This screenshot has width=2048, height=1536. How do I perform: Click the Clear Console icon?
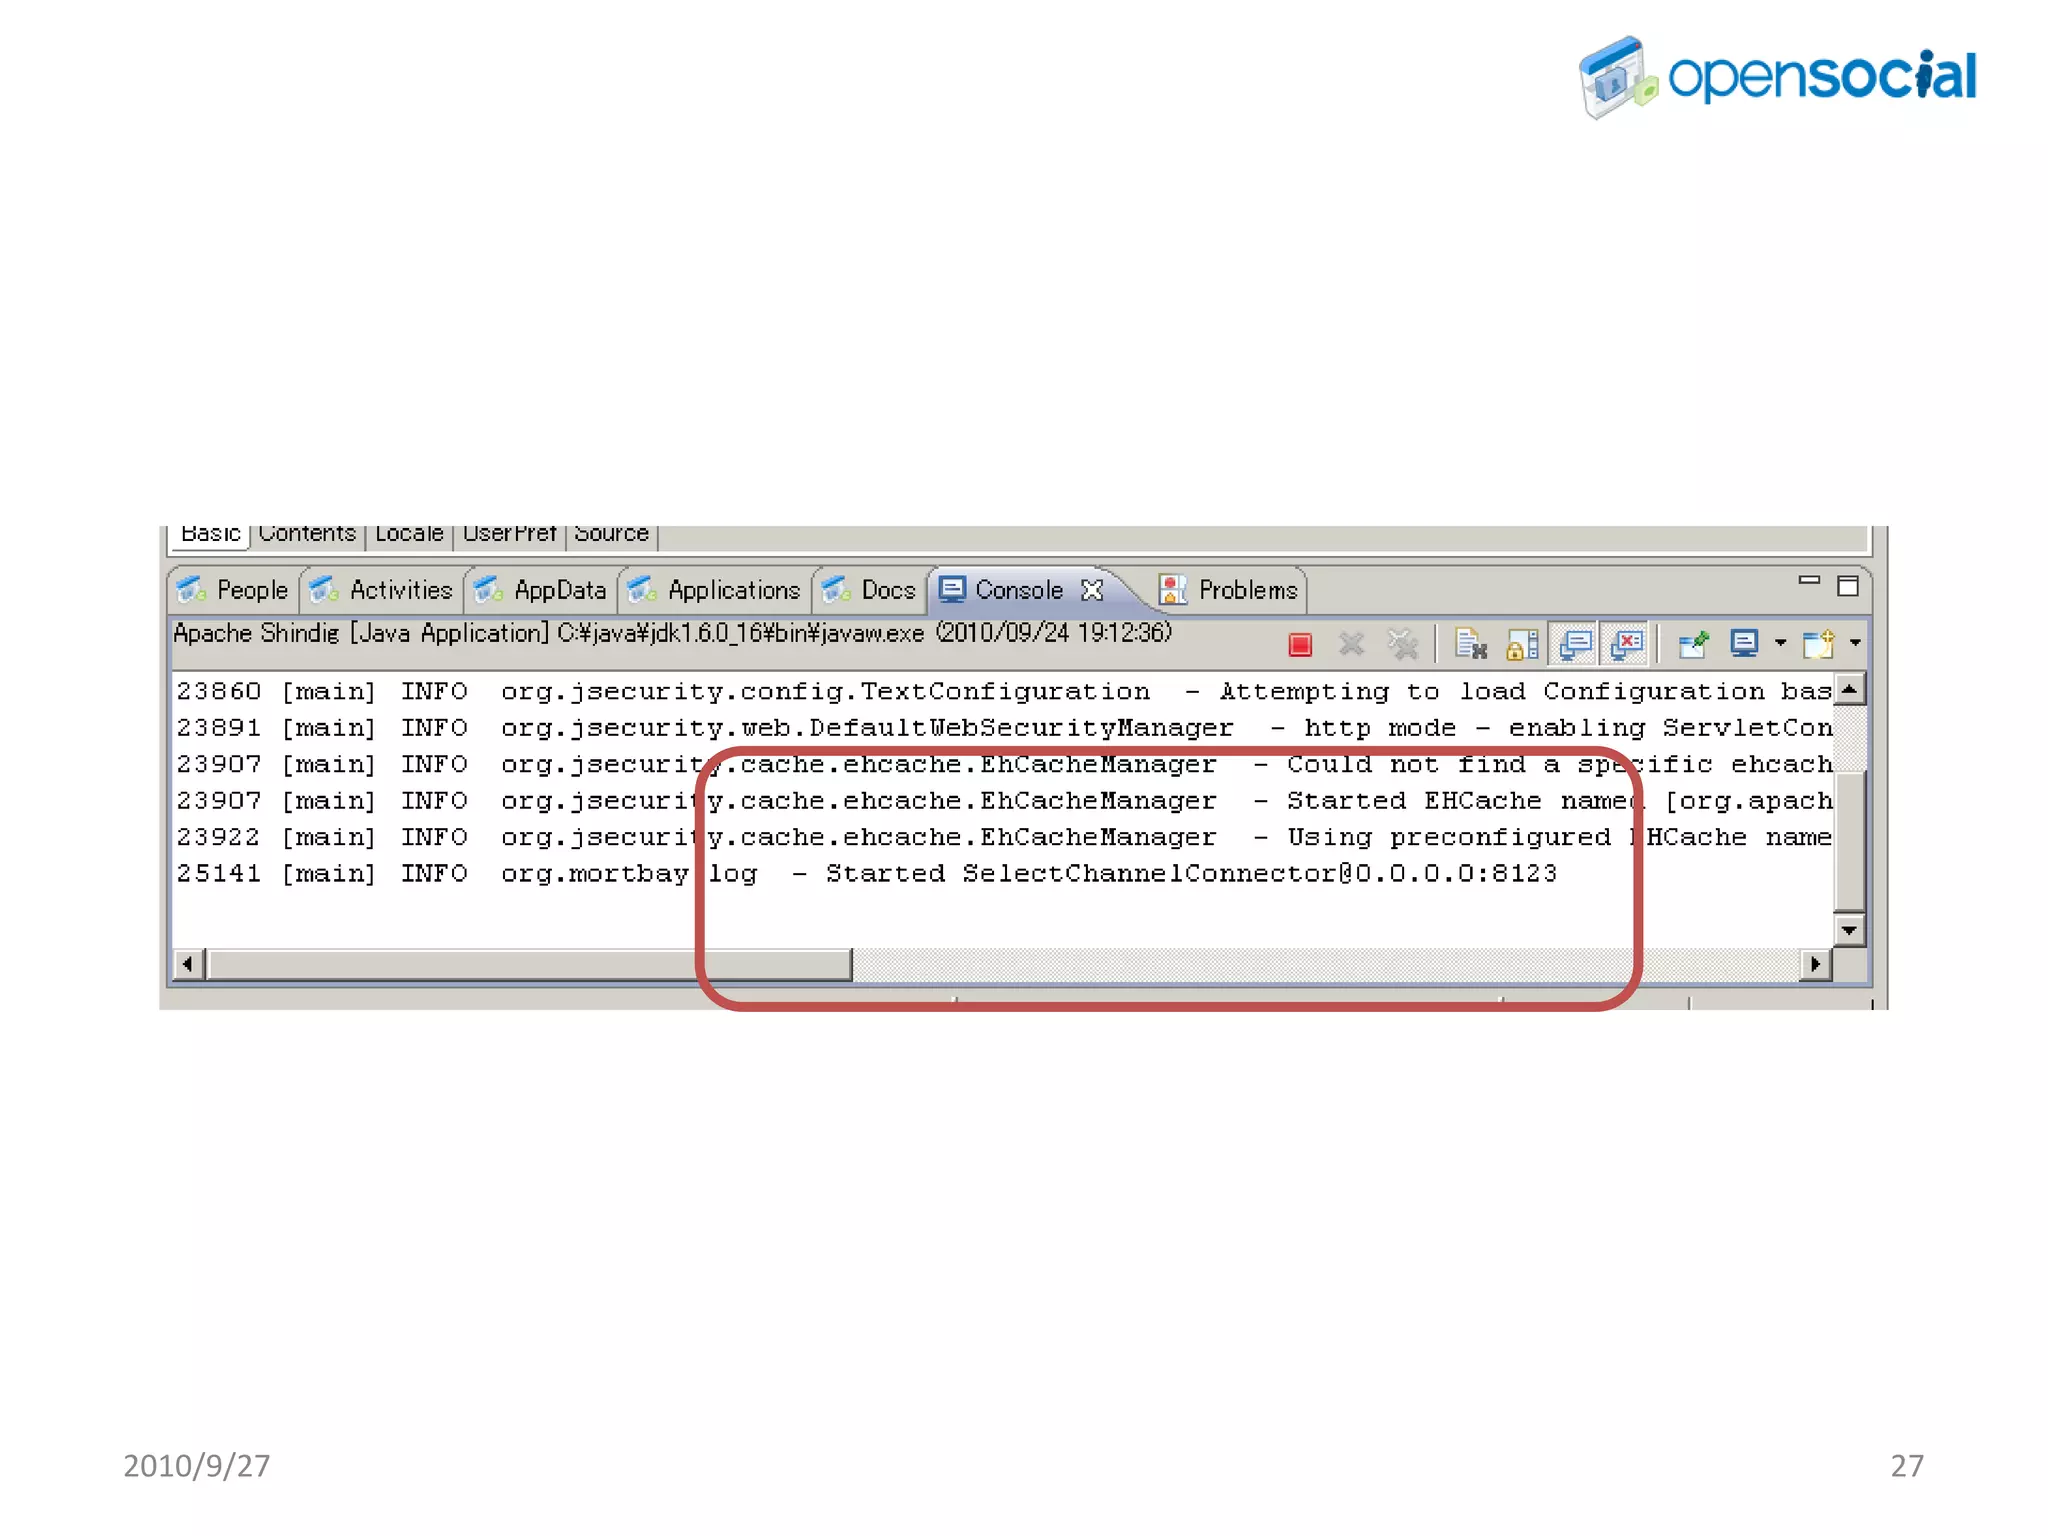pyautogui.click(x=1470, y=645)
